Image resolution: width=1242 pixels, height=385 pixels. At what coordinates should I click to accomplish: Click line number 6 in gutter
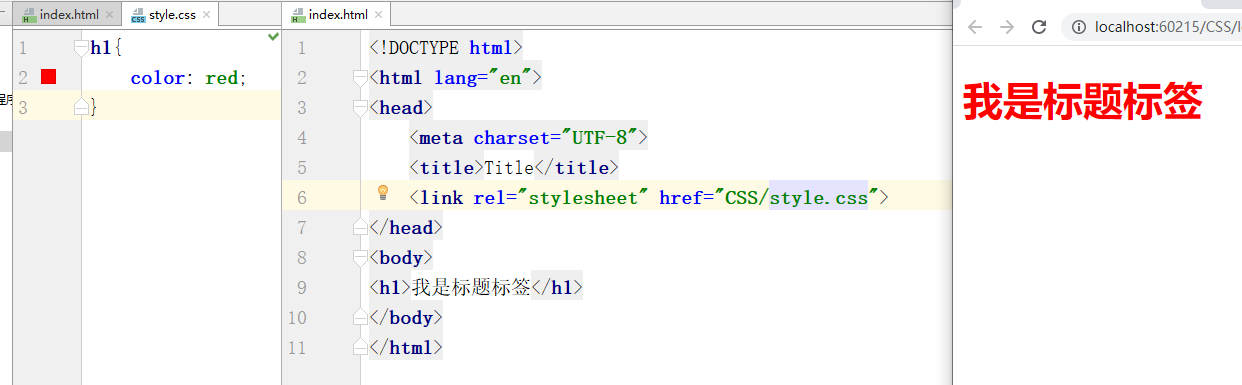pos(302,197)
